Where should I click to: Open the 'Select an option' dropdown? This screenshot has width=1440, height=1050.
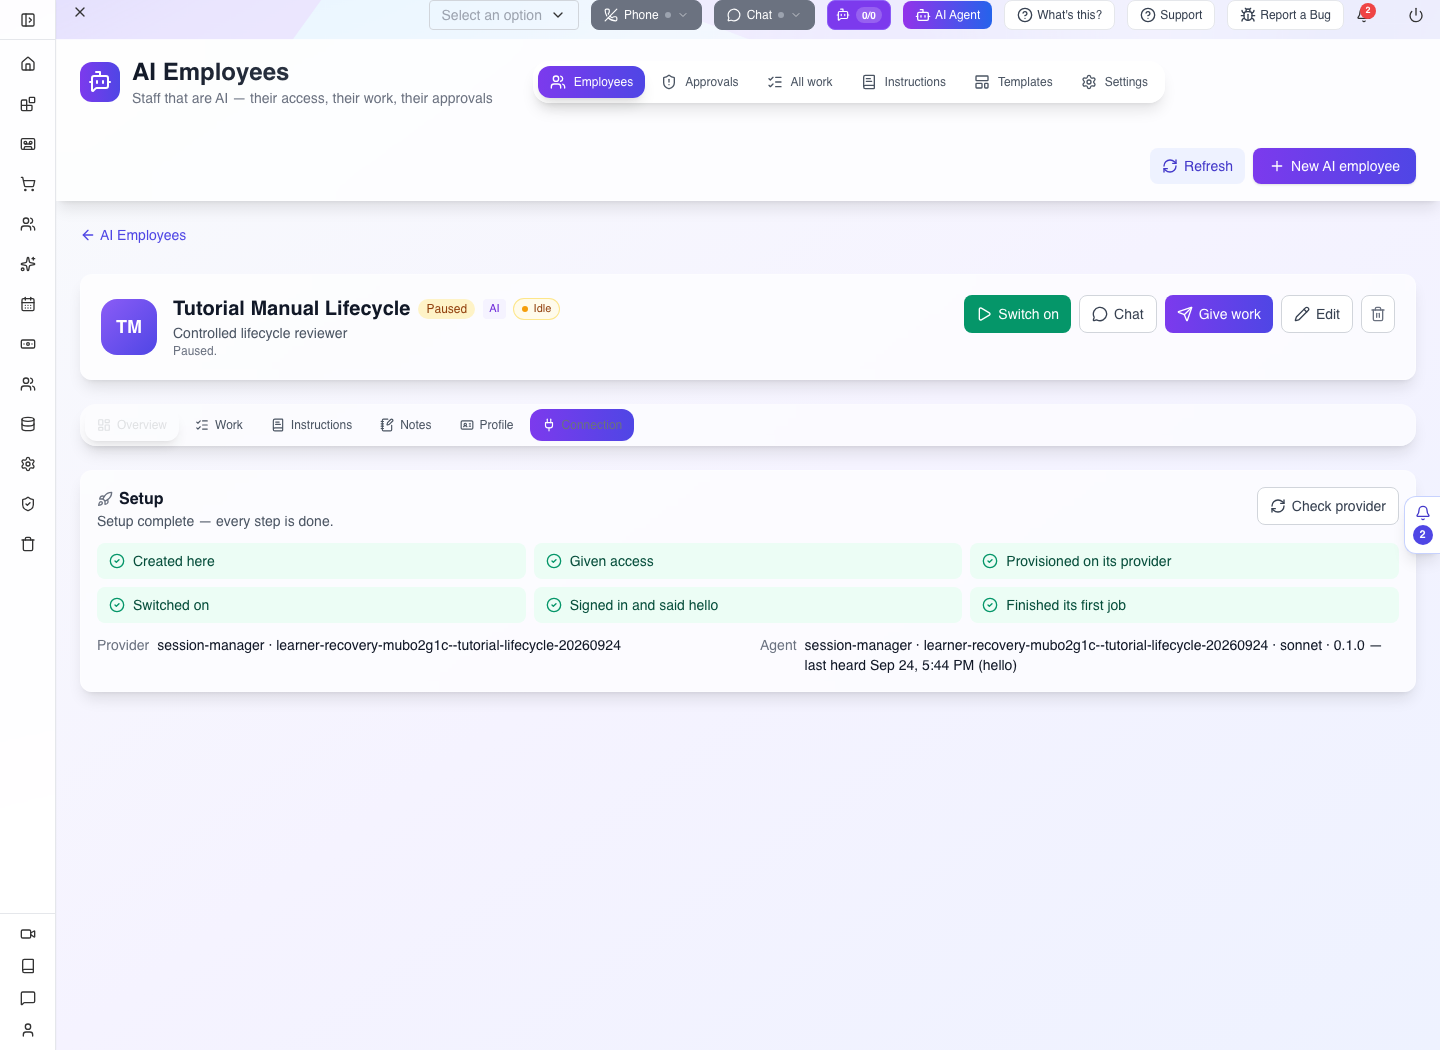tap(504, 15)
